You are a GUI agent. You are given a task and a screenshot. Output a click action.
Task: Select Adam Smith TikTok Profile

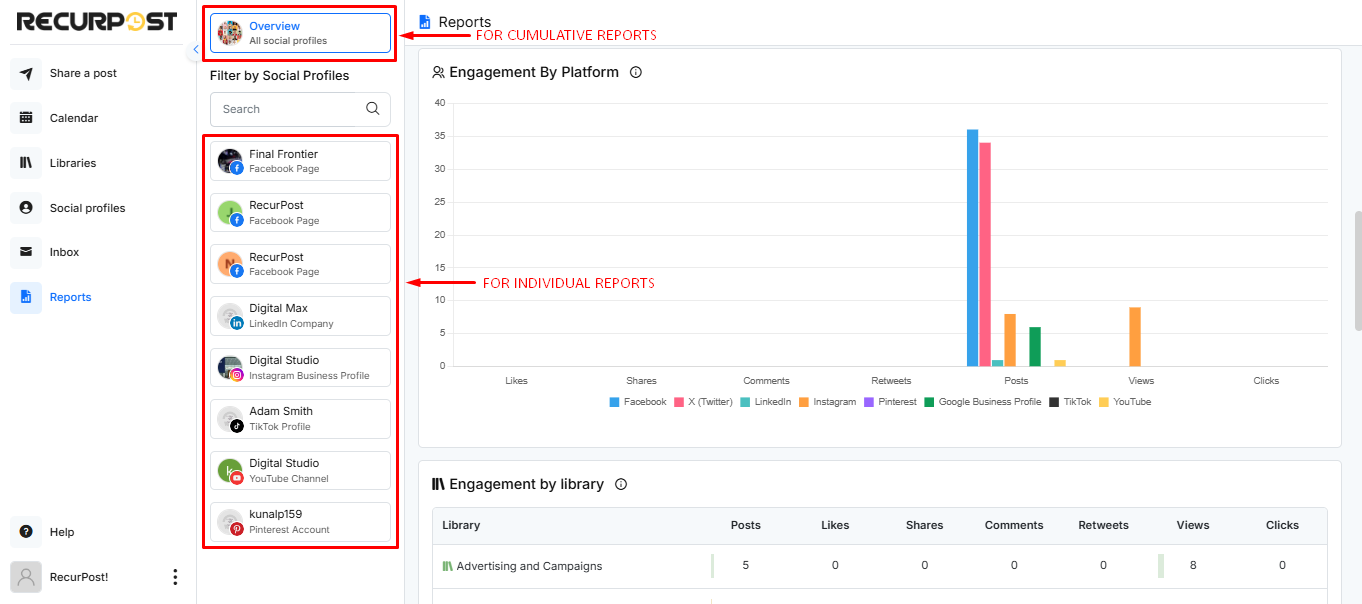pos(300,418)
